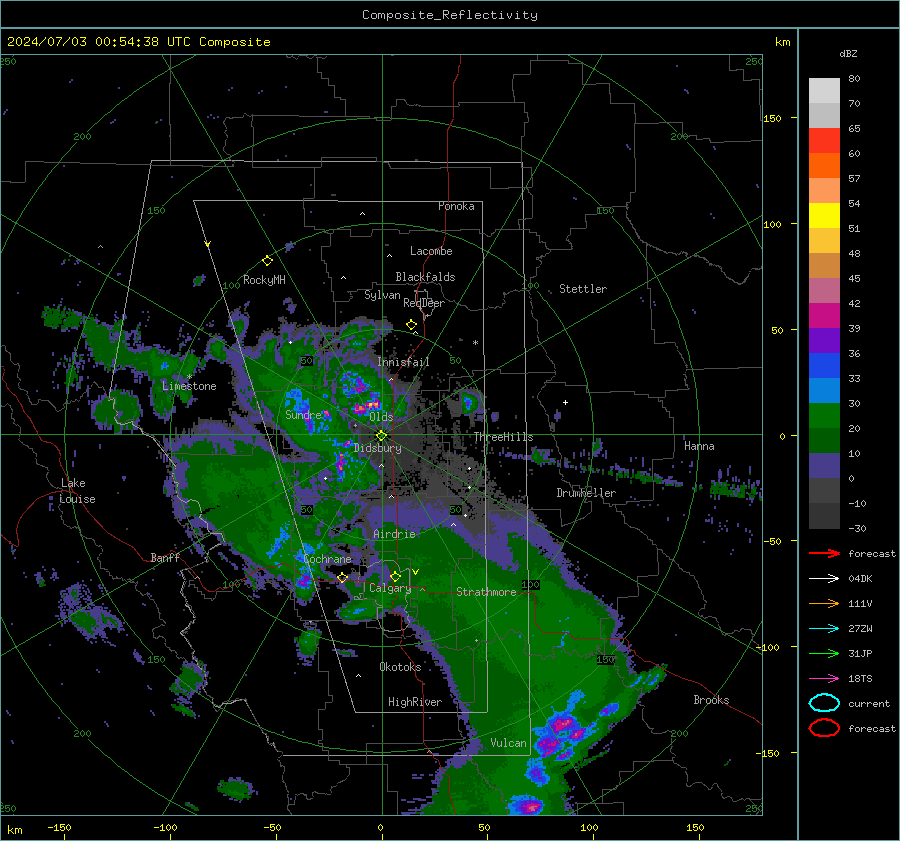
Task: Click the cyan current ellipse symbol
Action: [x=824, y=703]
